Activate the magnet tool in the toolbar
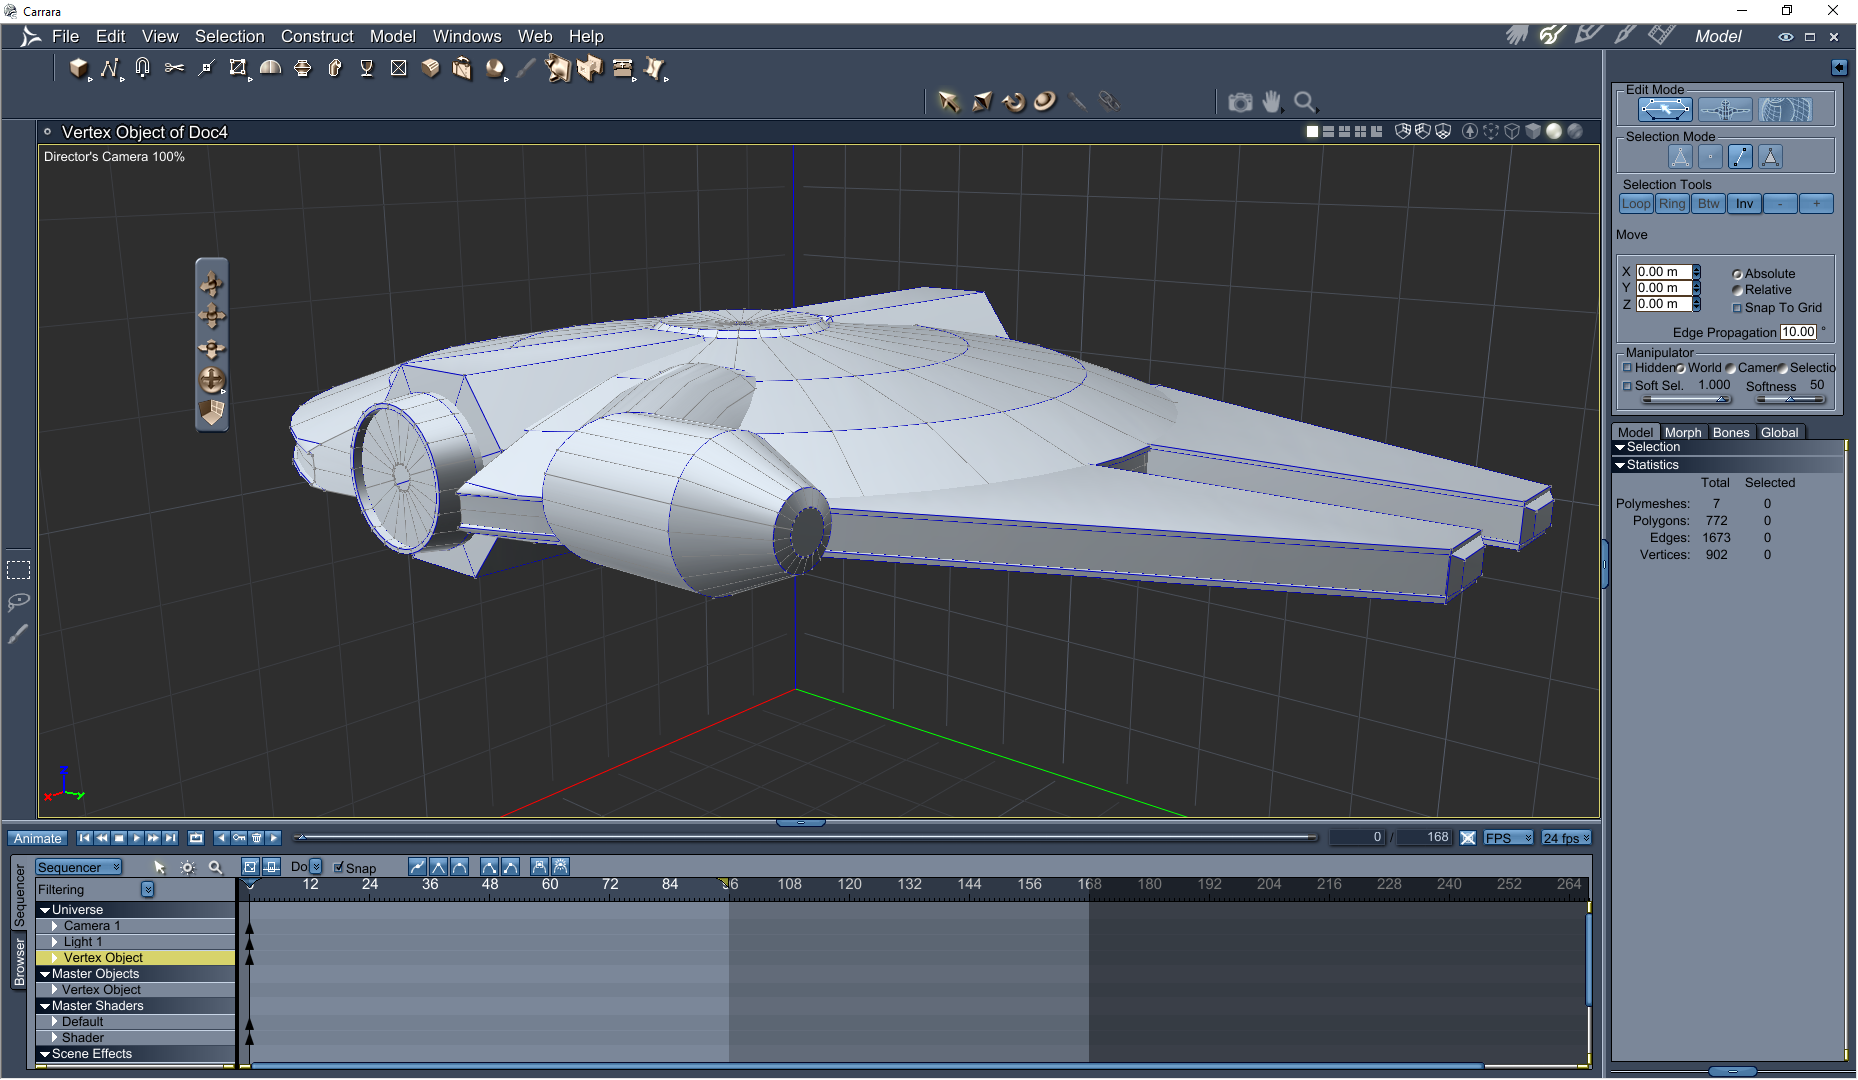Viewport: 1858px width, 1080px height. 142,68
